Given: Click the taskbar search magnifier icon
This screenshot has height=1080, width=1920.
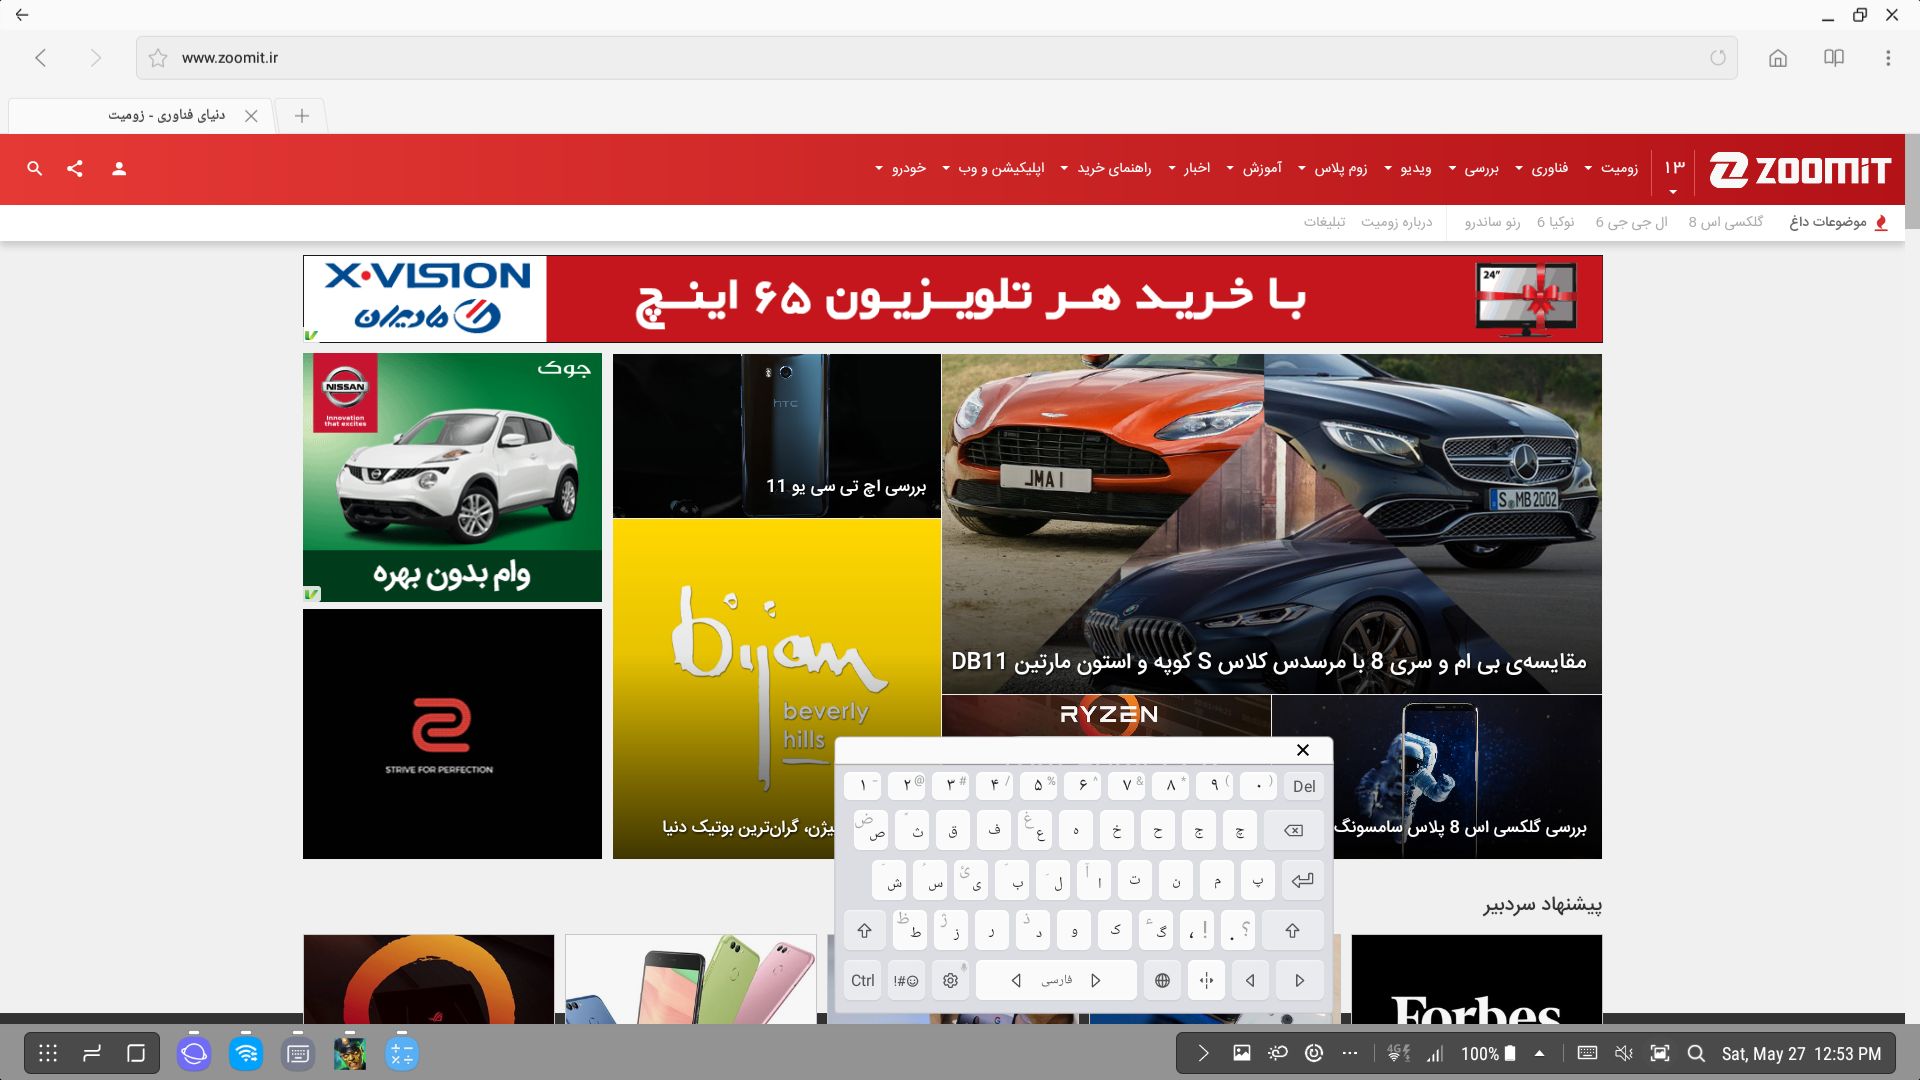Looking at the screenshot, I should pos(1696,1053).
